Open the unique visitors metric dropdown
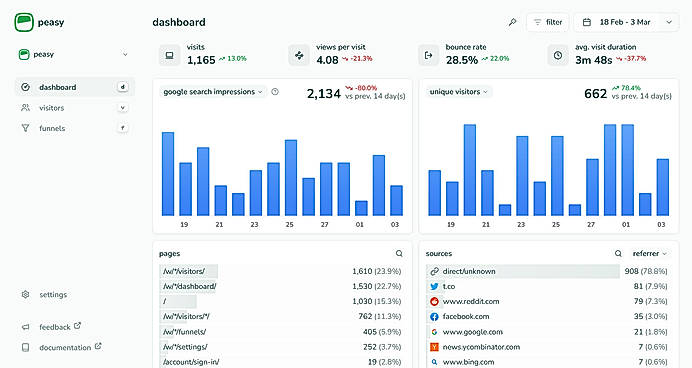 coord(459,92)
